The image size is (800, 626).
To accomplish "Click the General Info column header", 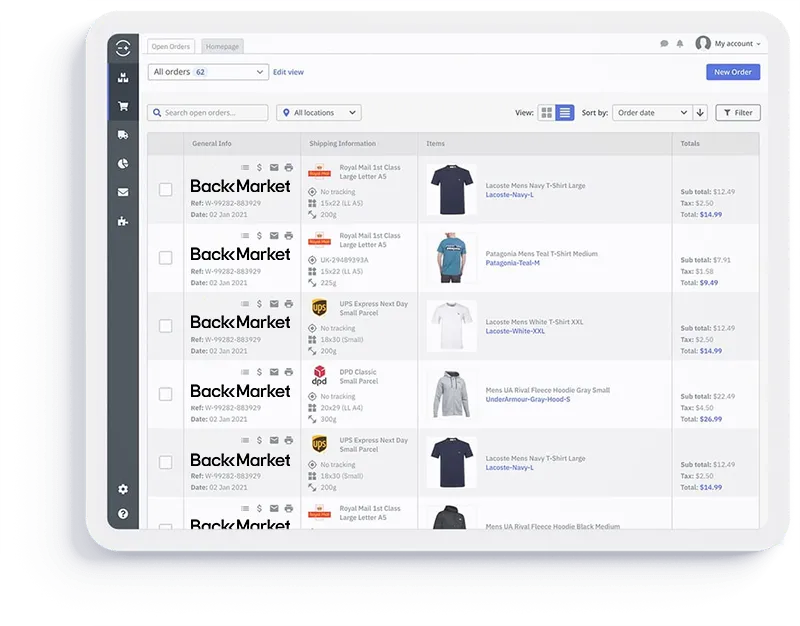I will [x=212, y=144].
